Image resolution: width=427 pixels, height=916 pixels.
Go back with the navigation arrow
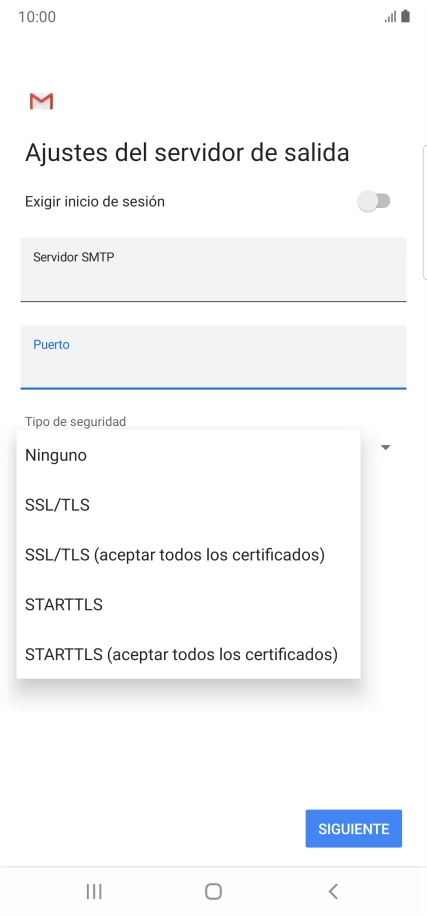333,891
